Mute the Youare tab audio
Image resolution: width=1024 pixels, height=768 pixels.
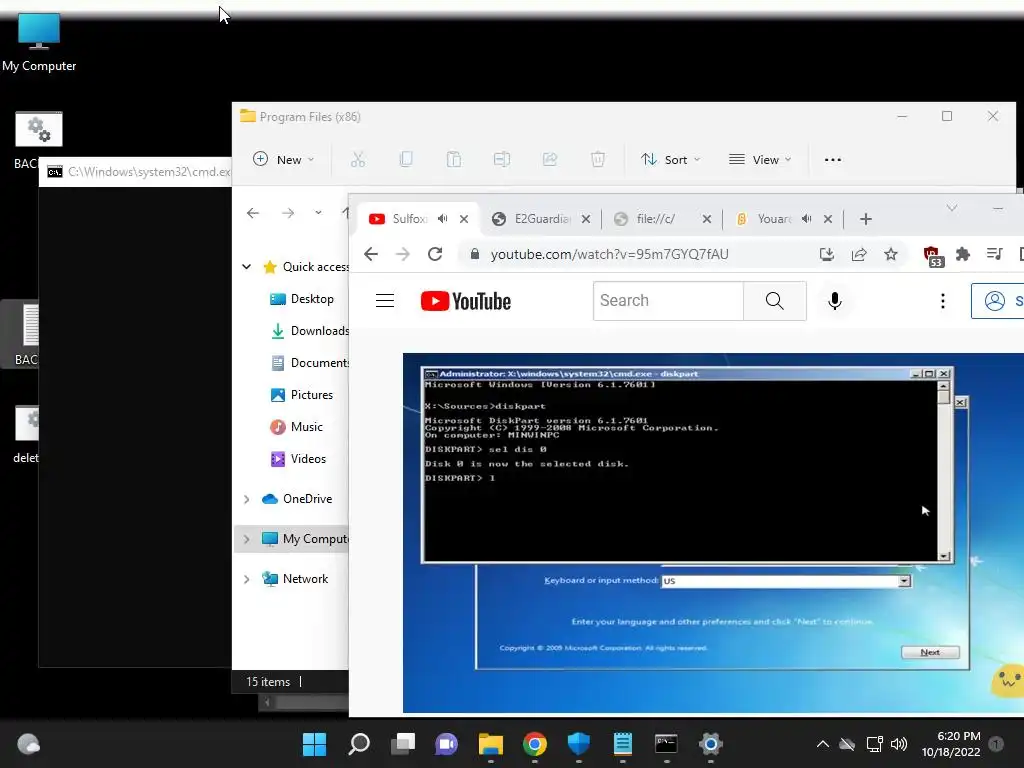807,219
